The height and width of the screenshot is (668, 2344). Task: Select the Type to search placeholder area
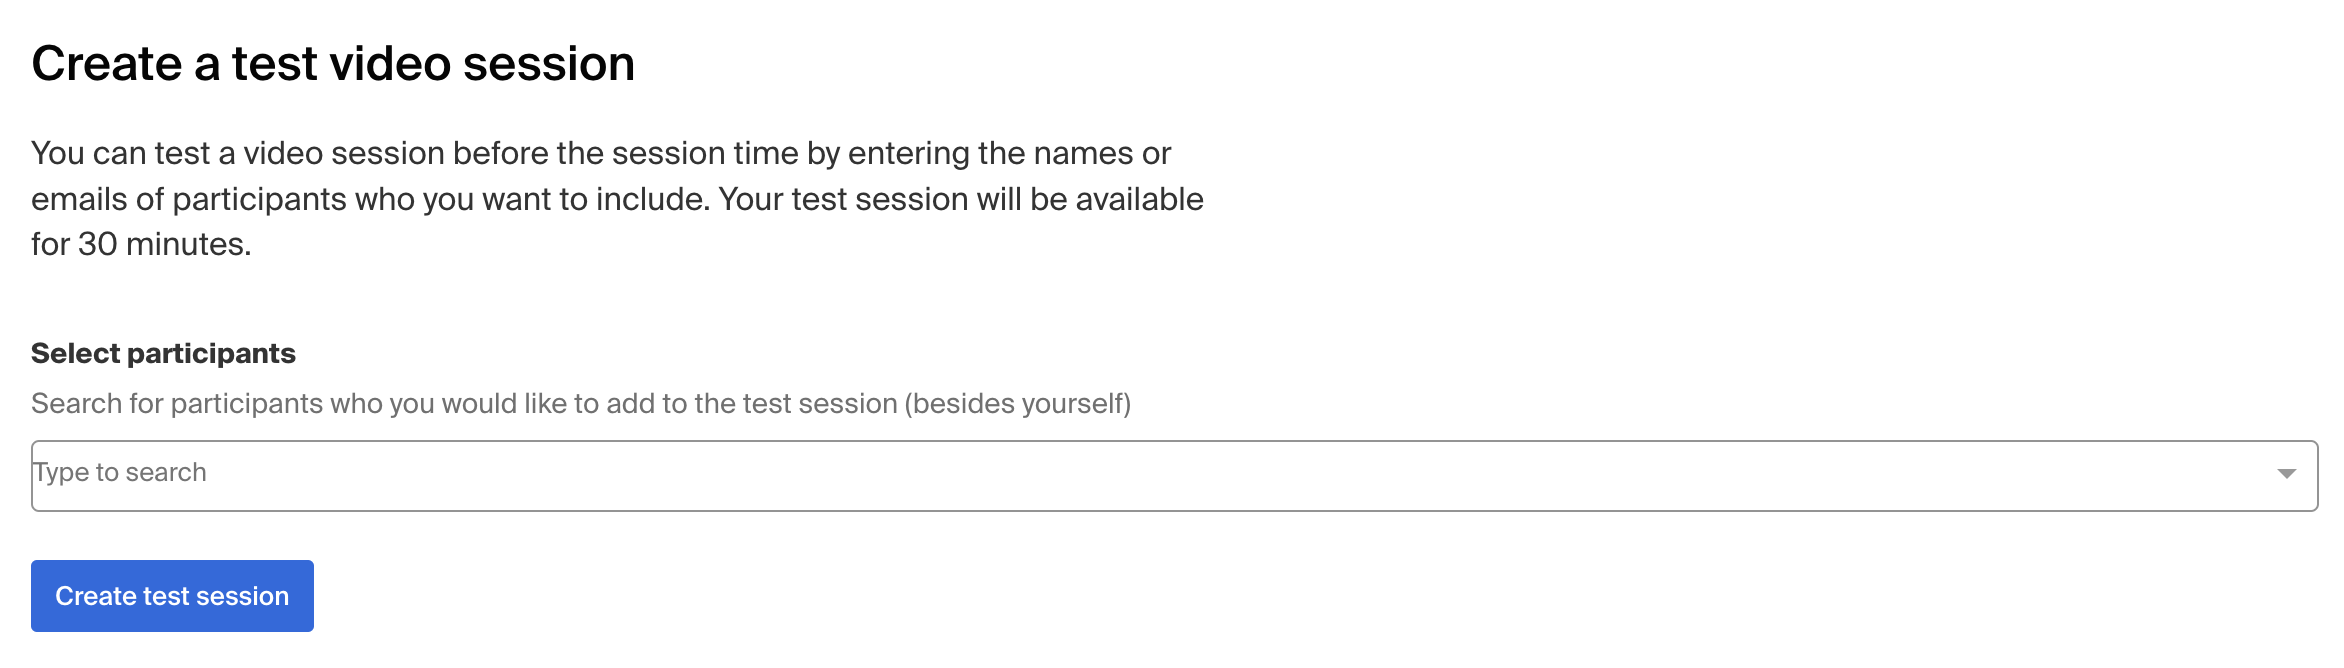(x=120, y=472)
